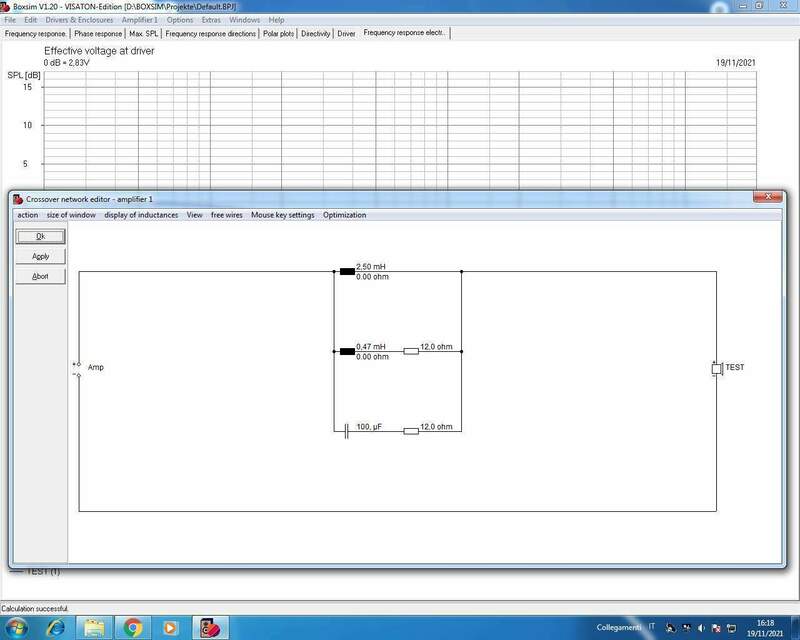The width and height of the screenshot is (800, 640).
Task: Open the 'Mouse key settings' menu
Action: coord(282,215)
